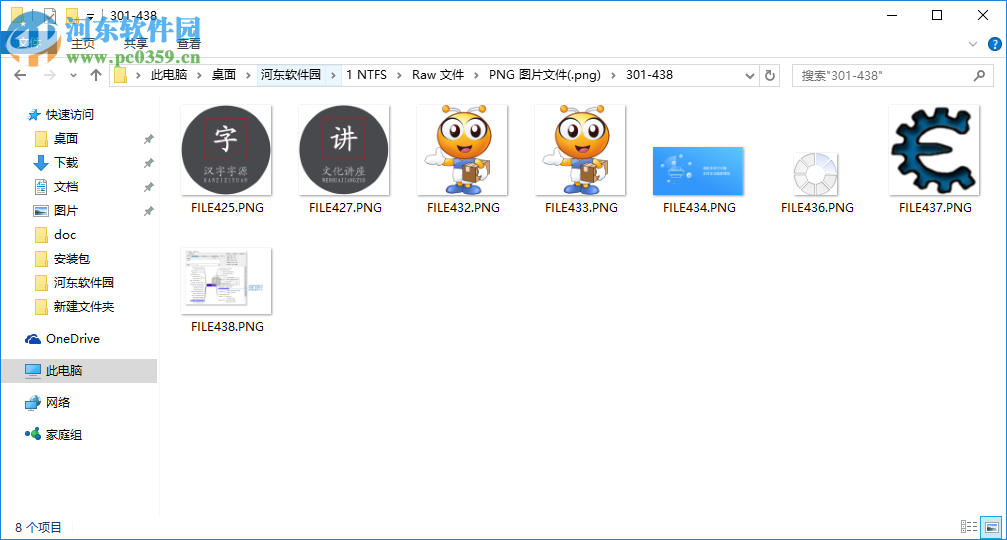This screenshot has width=1007, height=540.
Task: Select 1 NTFS in the address path
Action: pos(367,75)
